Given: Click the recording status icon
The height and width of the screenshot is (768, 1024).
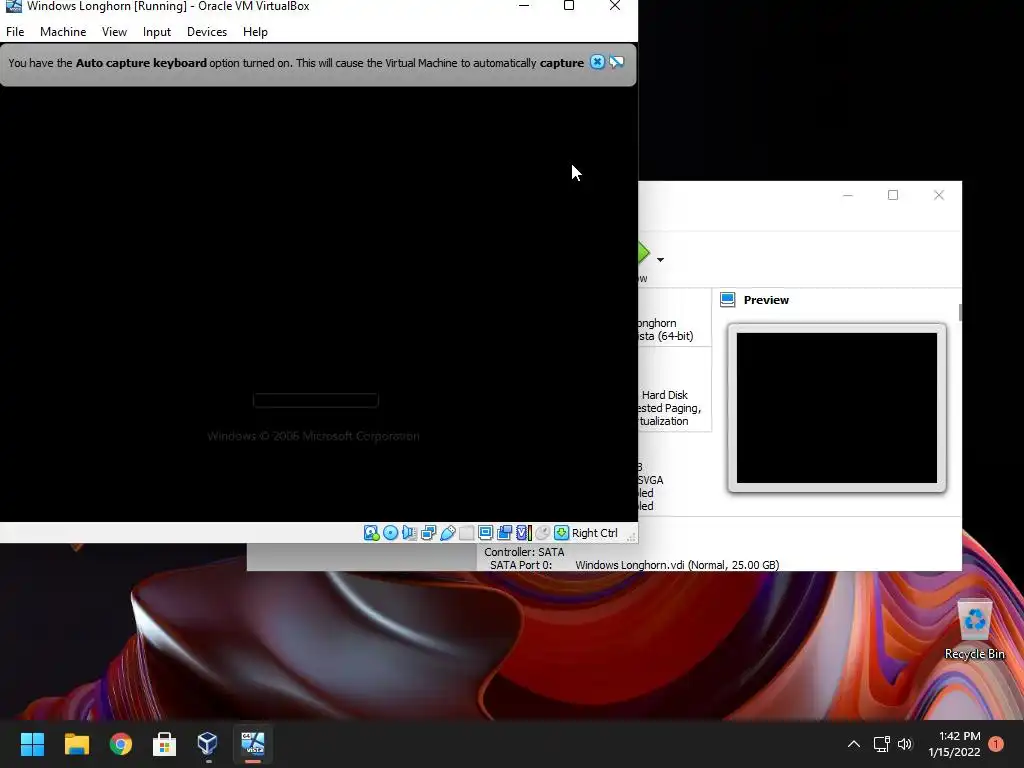Looking at the screenshot, I should point(504,533).
